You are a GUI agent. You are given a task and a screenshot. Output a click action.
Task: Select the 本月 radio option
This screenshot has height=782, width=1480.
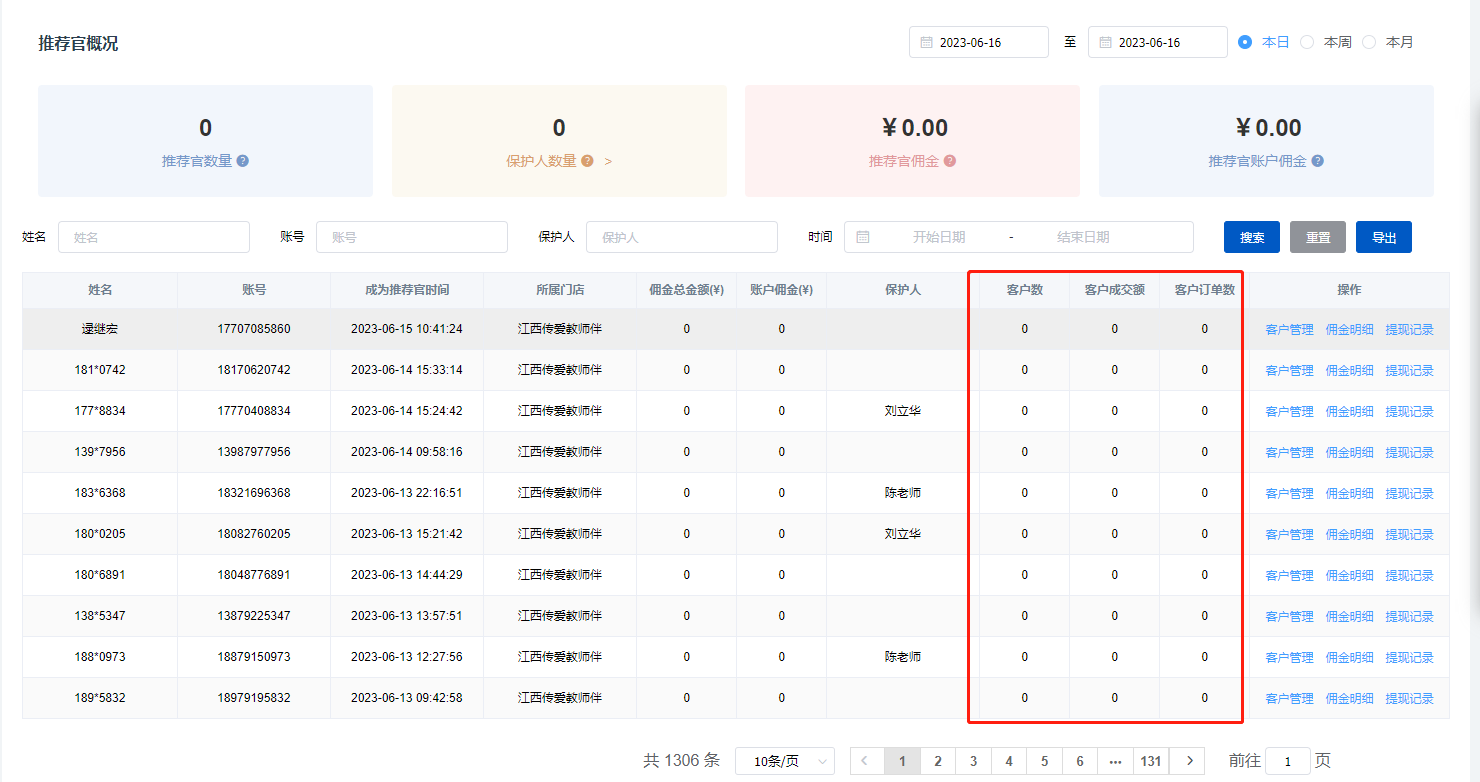point(1388,42)
